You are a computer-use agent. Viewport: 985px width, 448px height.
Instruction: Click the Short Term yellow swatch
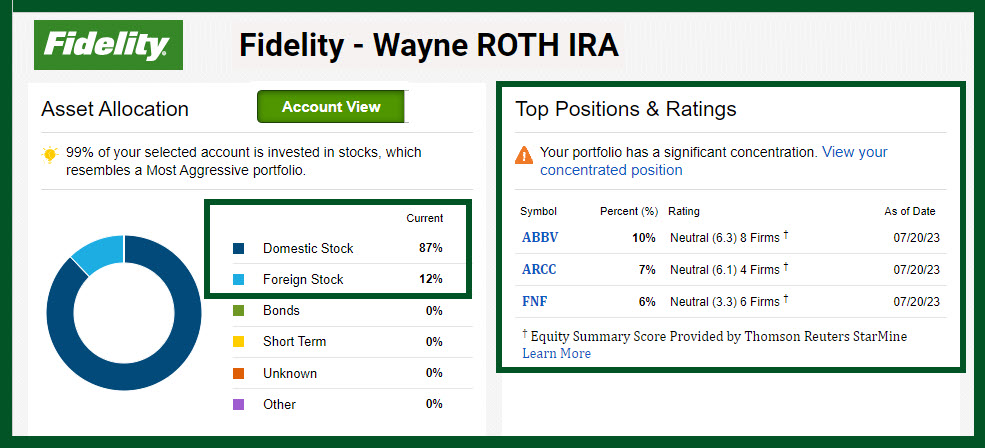(238, 342)
